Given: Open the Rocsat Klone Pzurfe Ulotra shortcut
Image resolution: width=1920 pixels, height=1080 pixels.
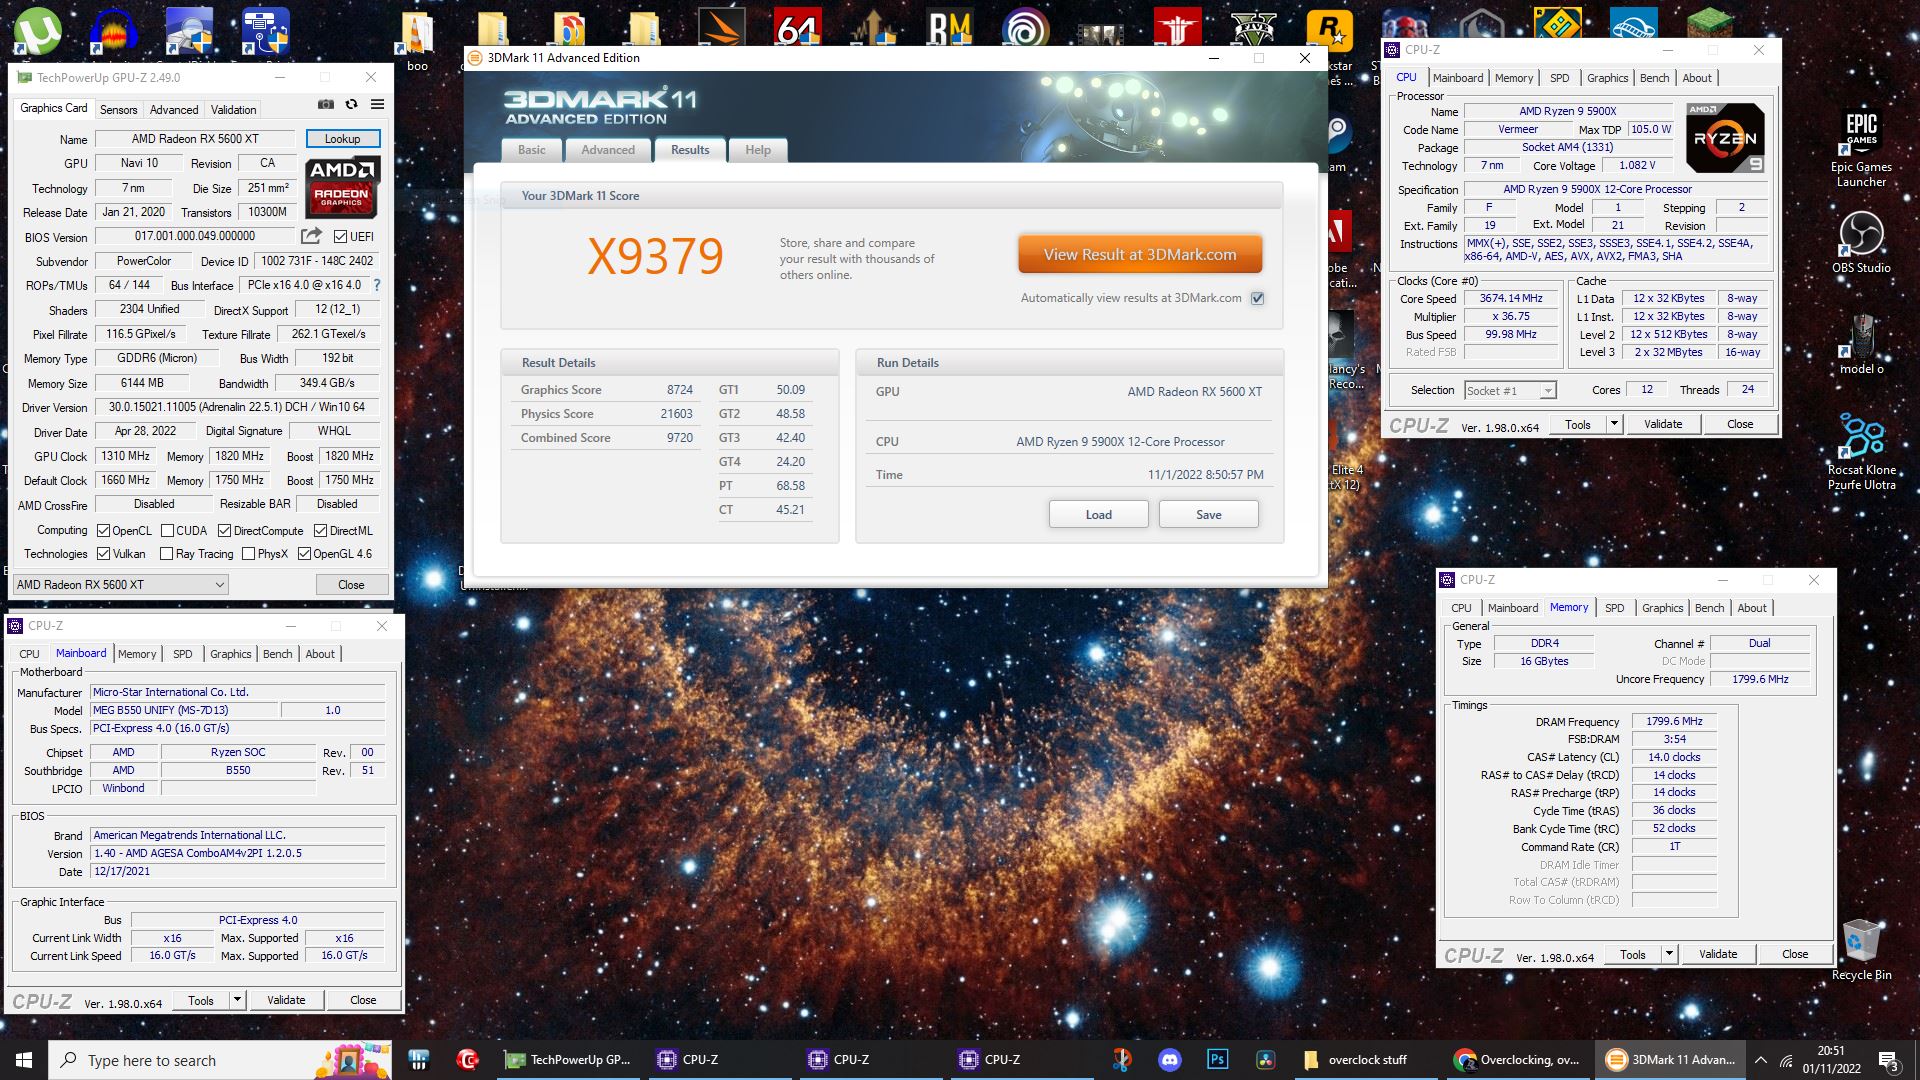Looking at the screenshot, I should (x=1861, y=451).
